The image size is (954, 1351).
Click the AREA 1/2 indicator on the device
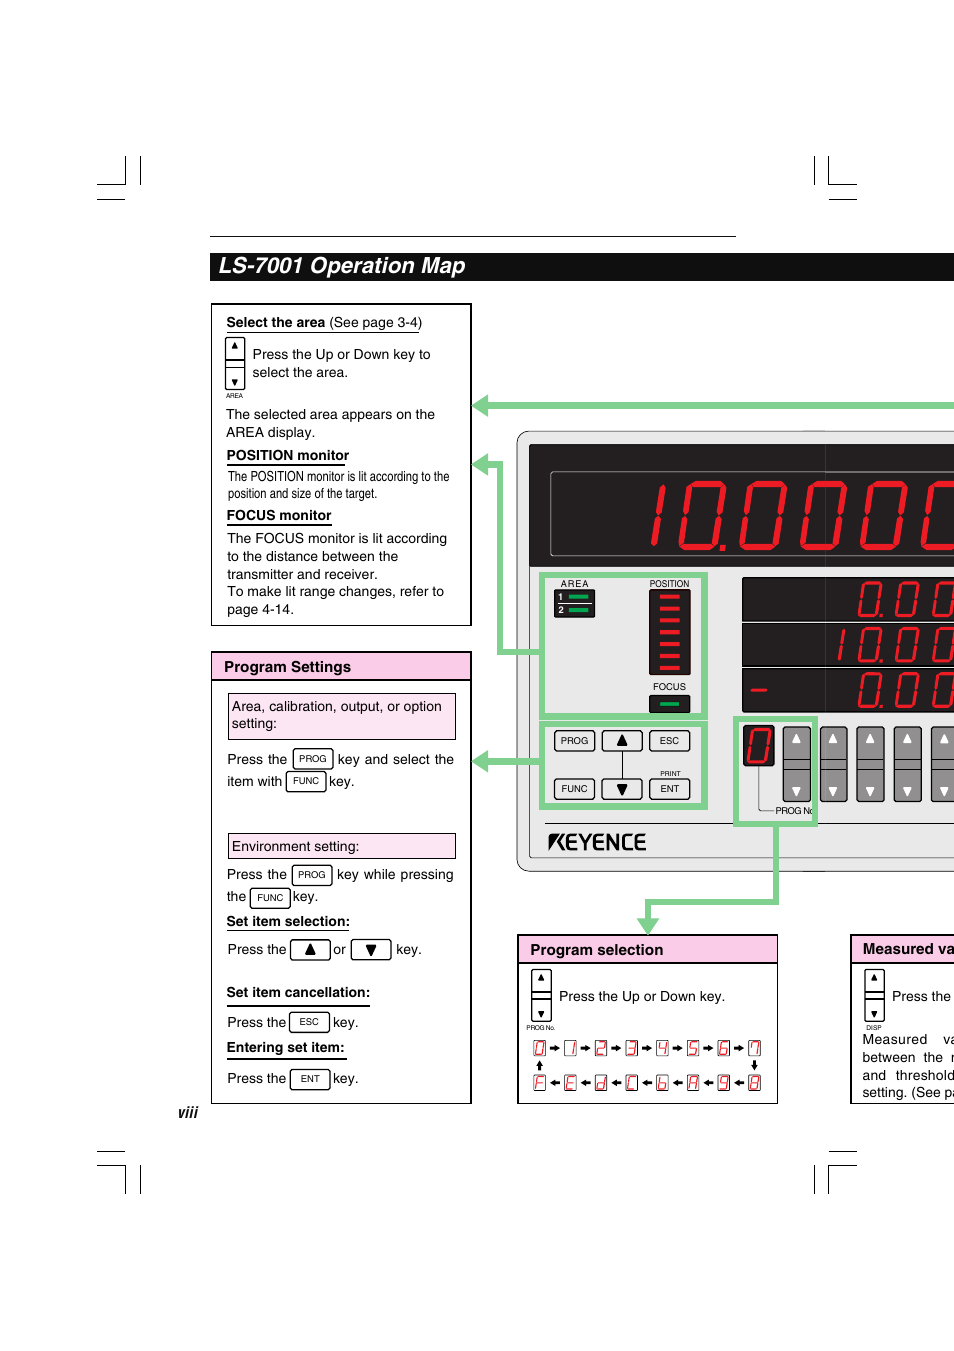coord(575,603)
